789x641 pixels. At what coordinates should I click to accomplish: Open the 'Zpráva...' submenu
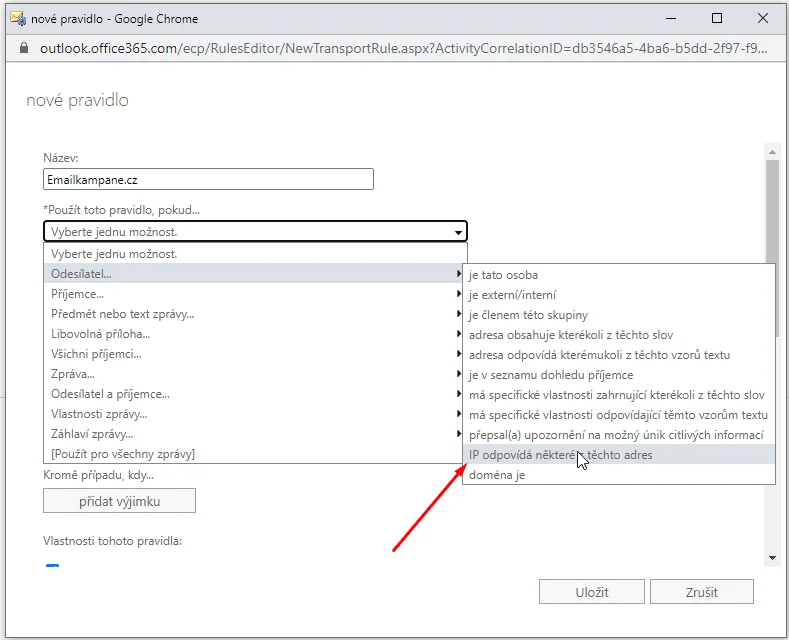click(x=254, y=374)
